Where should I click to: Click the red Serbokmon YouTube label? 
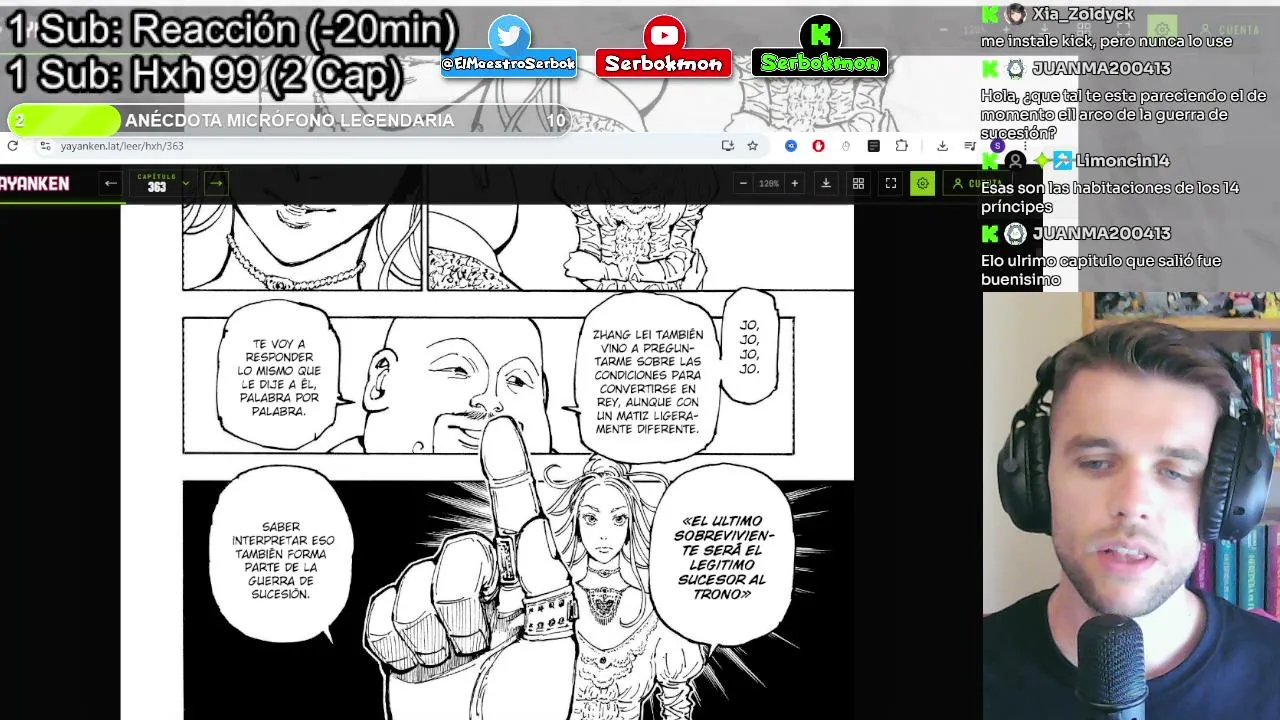point(663,63)
